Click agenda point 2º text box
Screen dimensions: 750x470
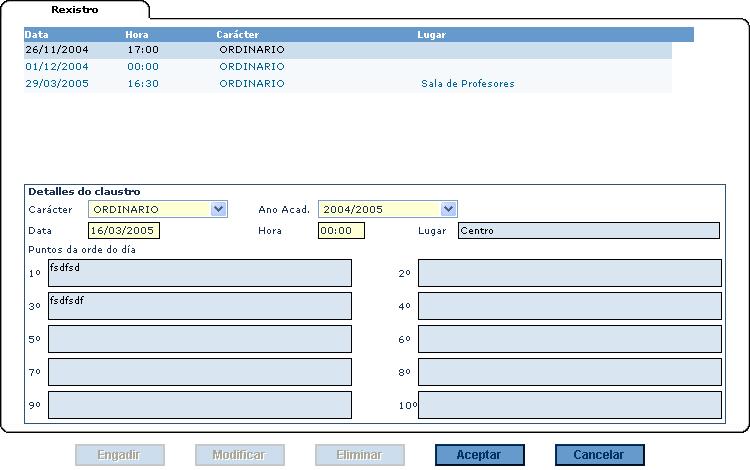tap(569, 273)
